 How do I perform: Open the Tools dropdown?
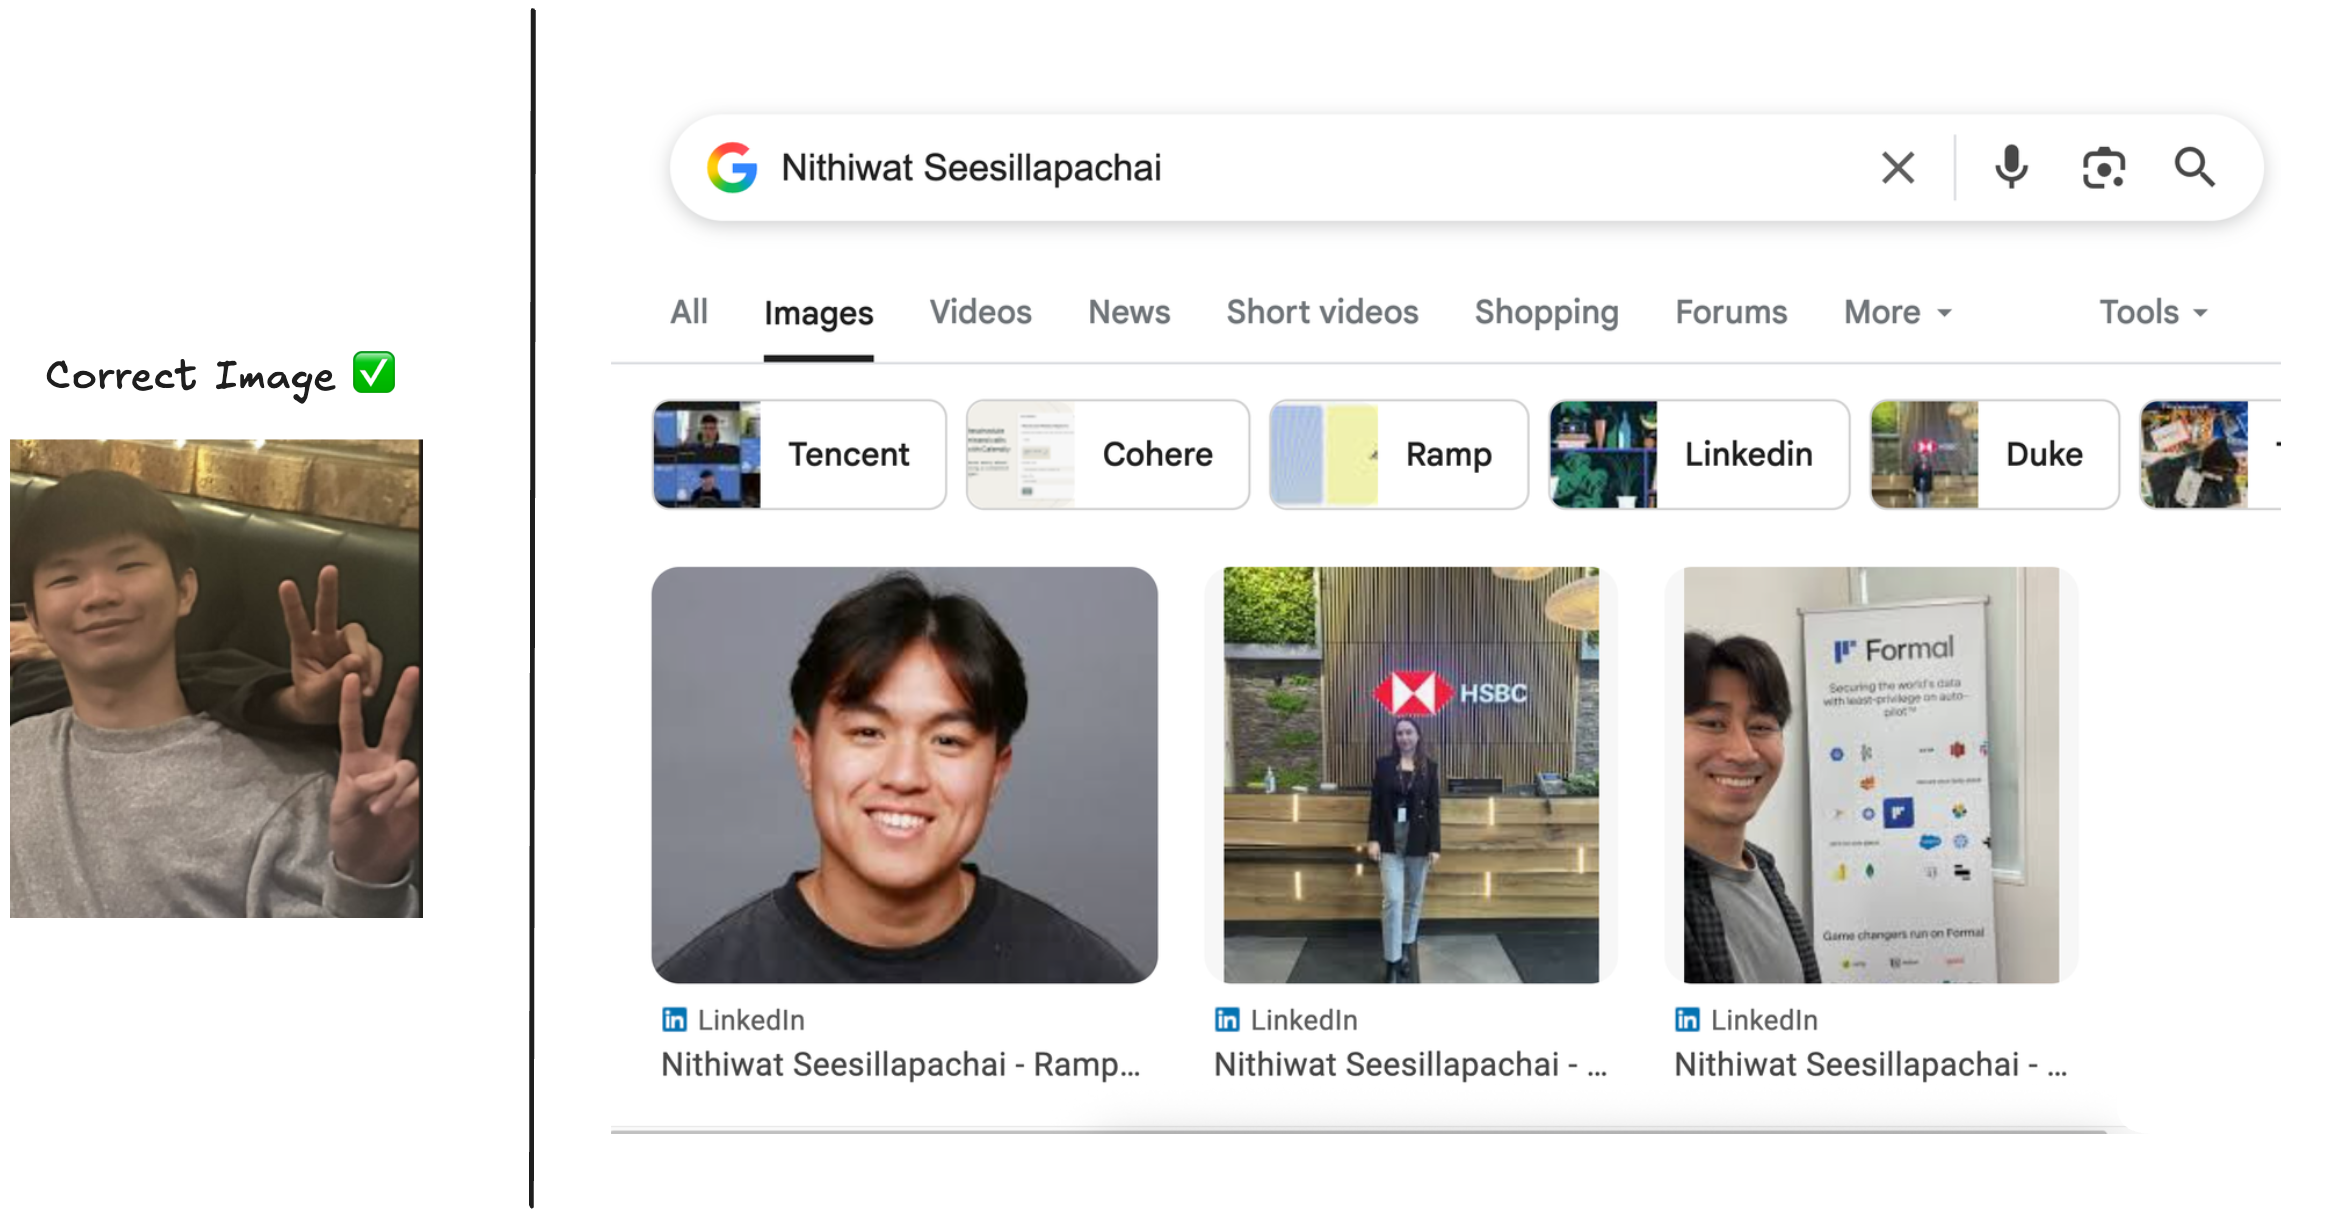tap(2152, 312)
